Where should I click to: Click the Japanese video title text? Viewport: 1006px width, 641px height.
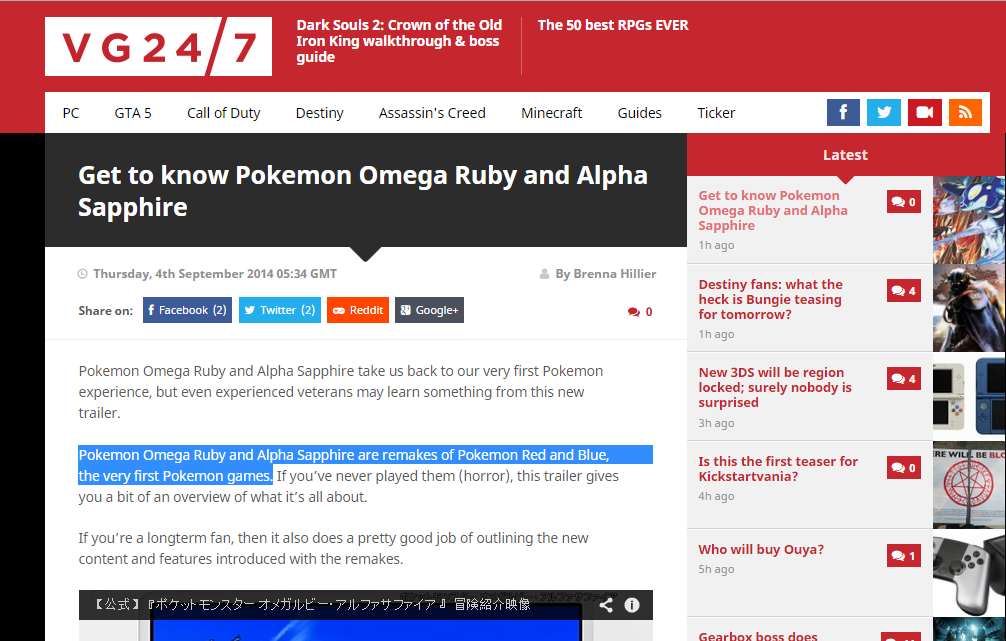pos(311,604)
